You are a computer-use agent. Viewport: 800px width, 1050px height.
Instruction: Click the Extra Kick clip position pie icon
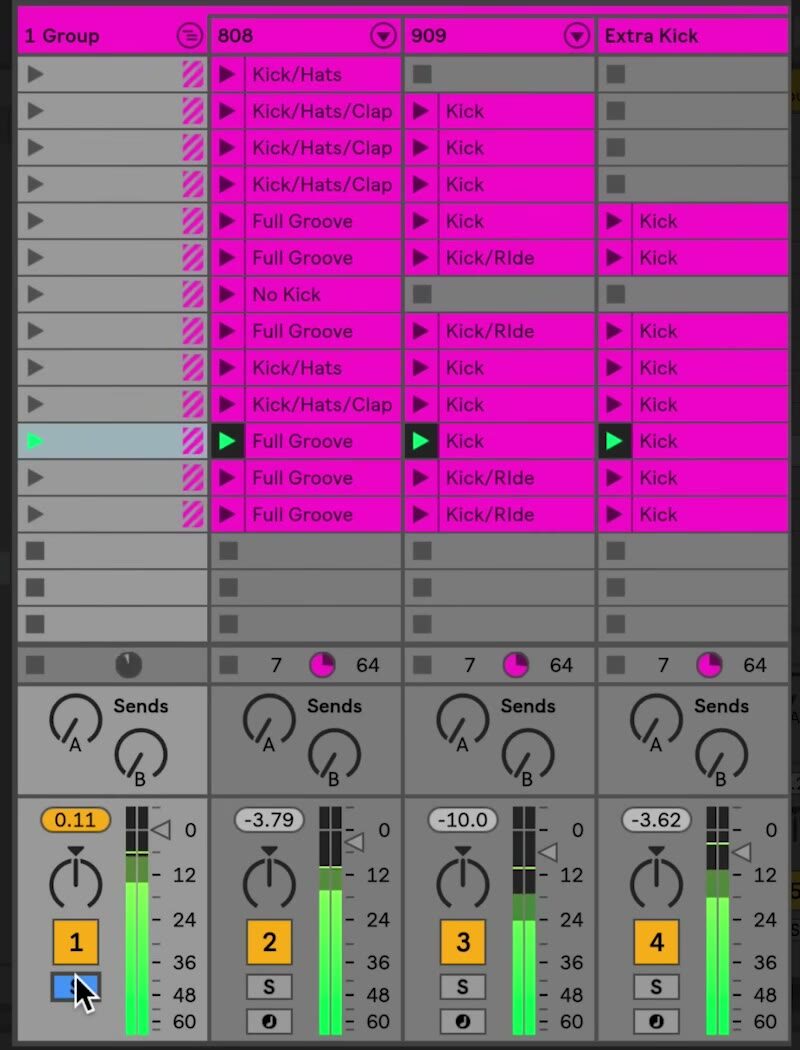709,666
